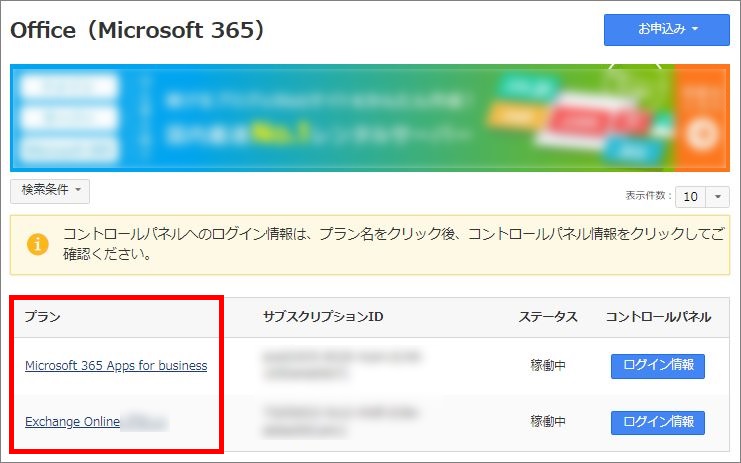Click ログイン情報 for Exchange Online
This screenshot has height=463, width=741.
(x=657, y=422)
